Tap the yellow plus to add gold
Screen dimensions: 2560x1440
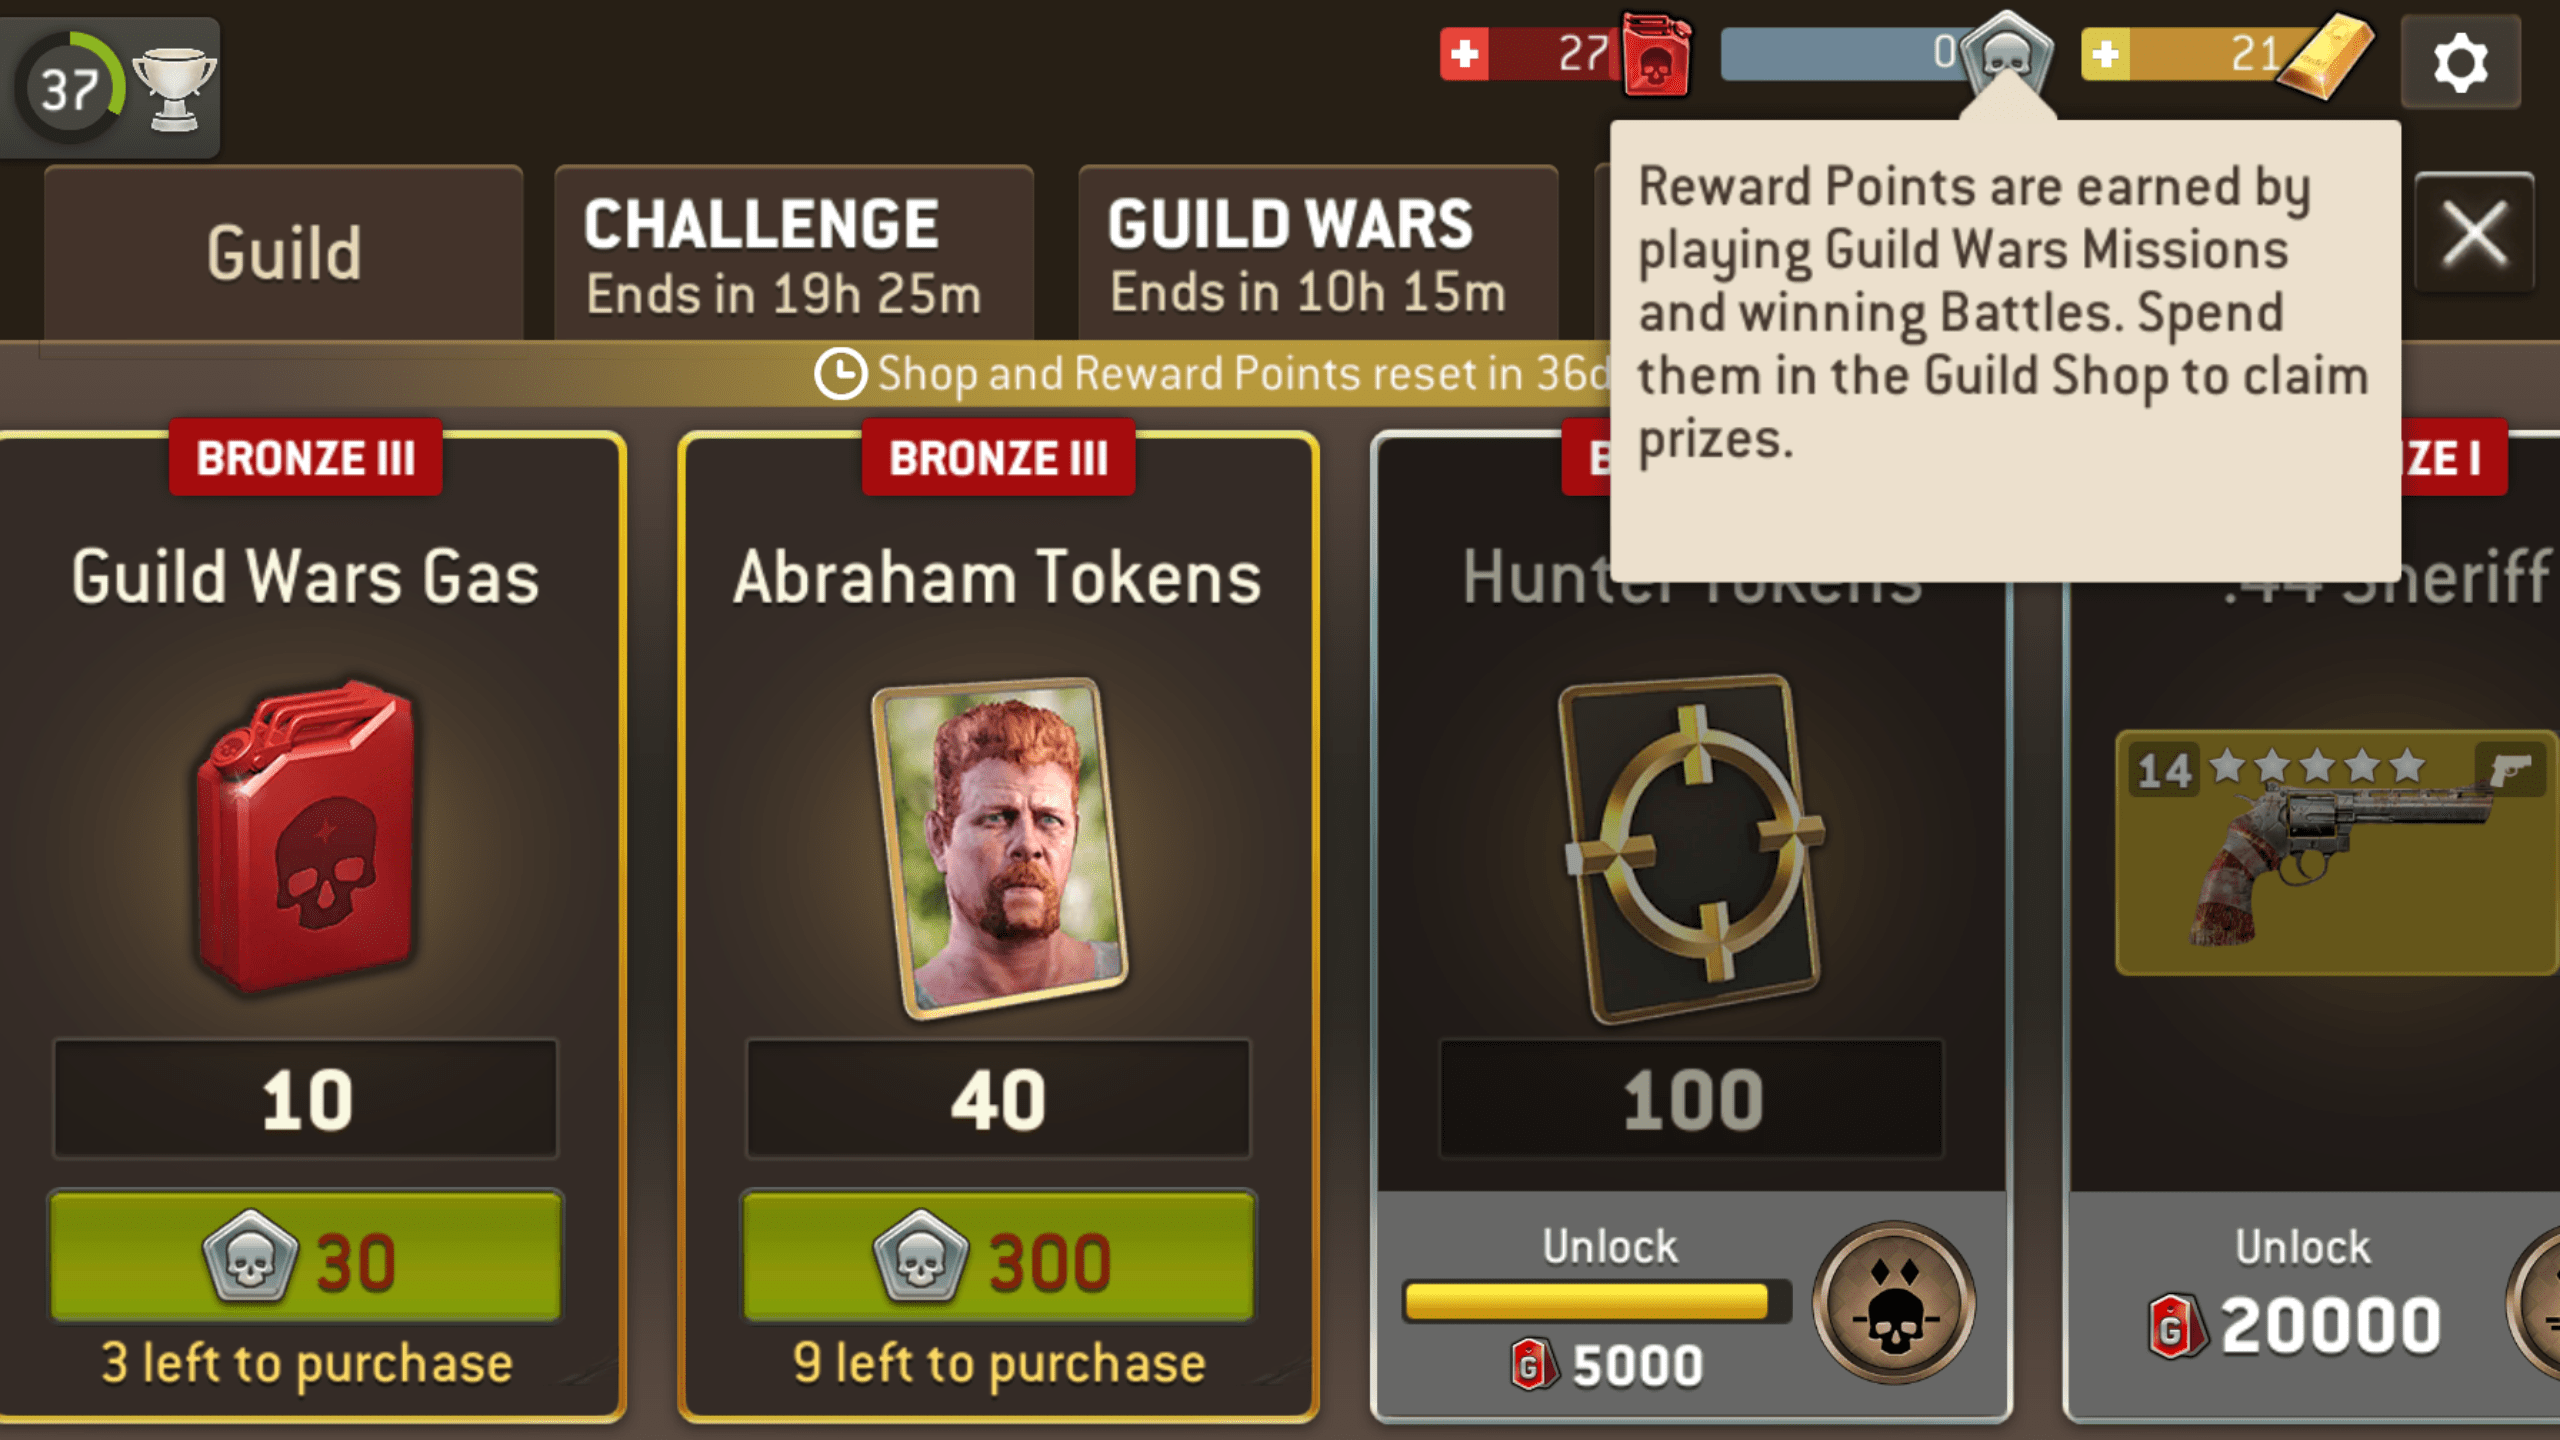[x=2106, y=54]
